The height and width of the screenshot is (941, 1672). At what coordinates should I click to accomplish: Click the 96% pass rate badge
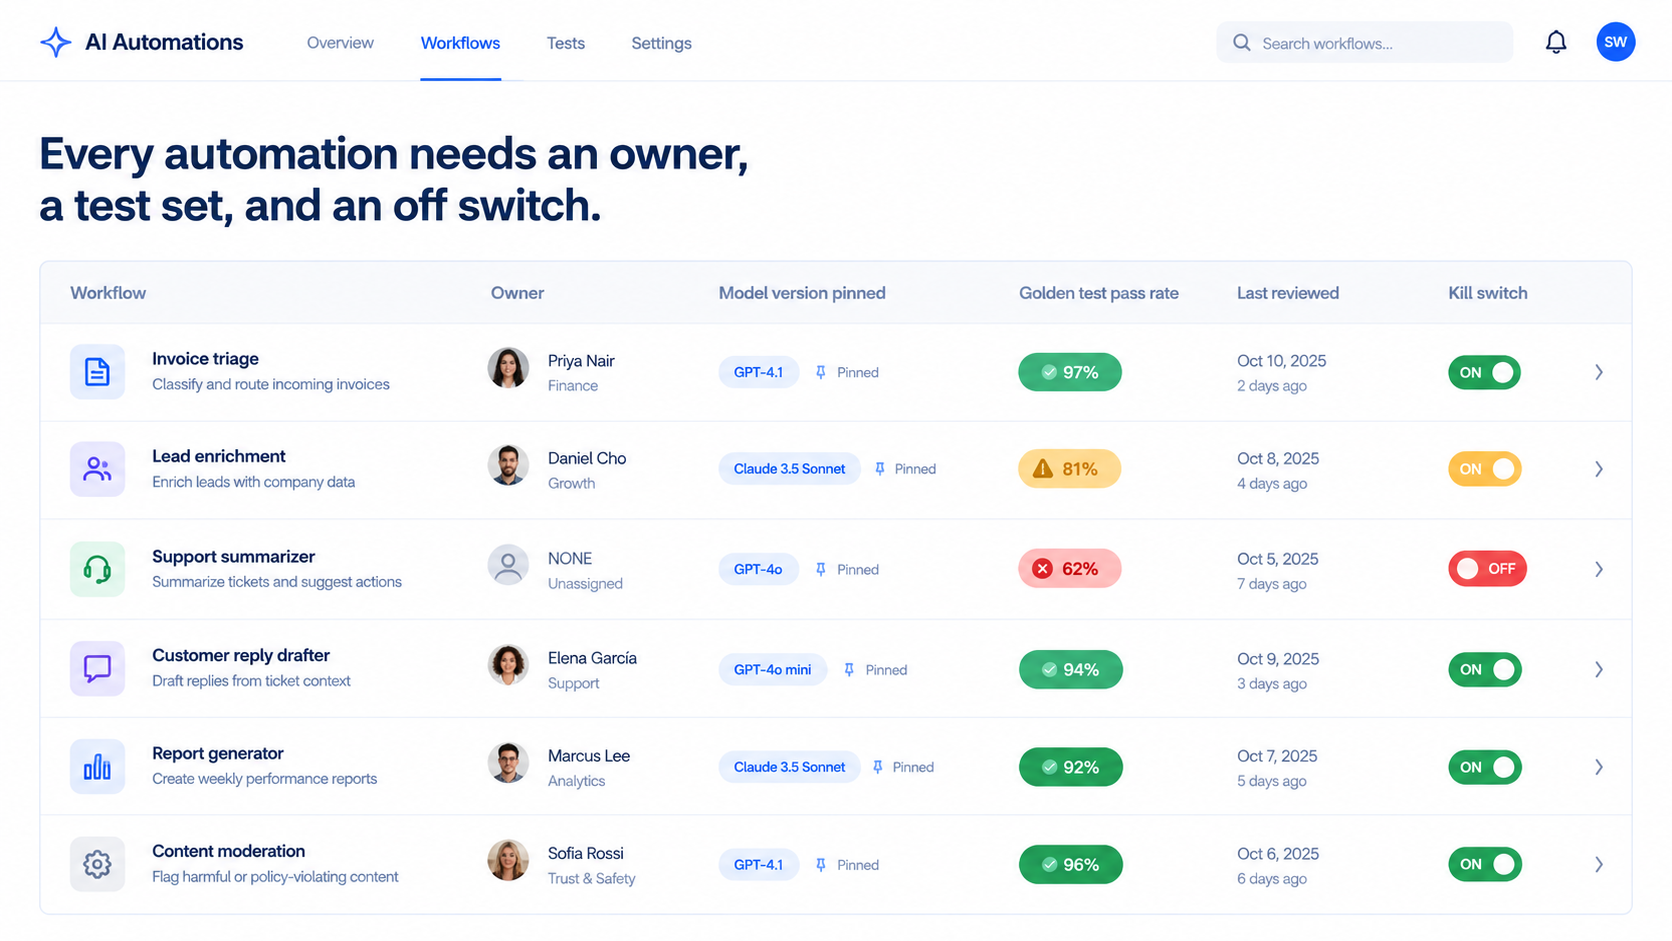(x=1070, y=864)
